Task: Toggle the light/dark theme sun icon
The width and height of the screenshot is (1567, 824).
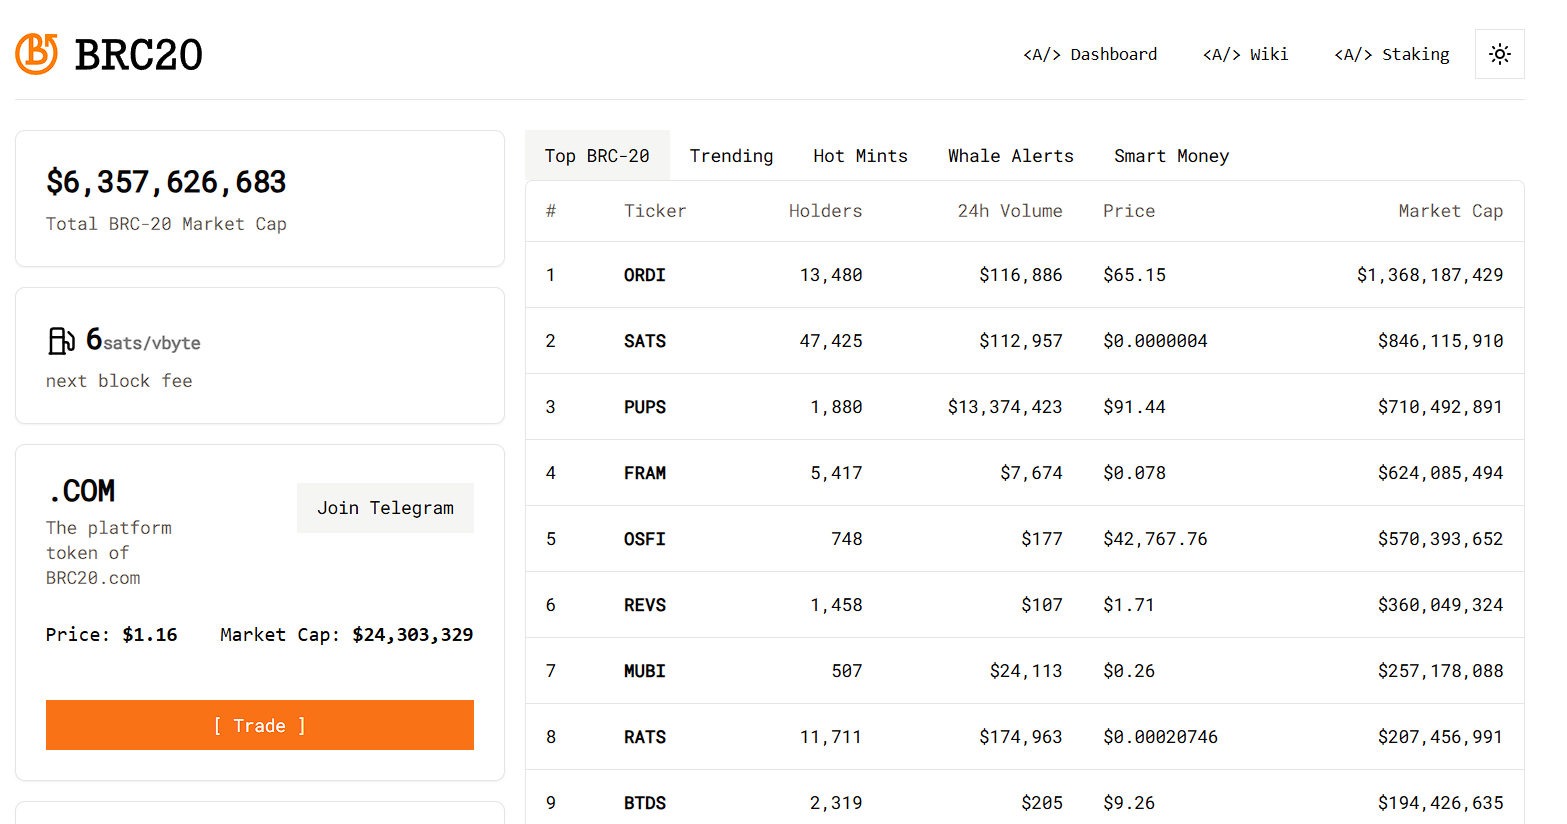Action: click(x=1499, y=54)
